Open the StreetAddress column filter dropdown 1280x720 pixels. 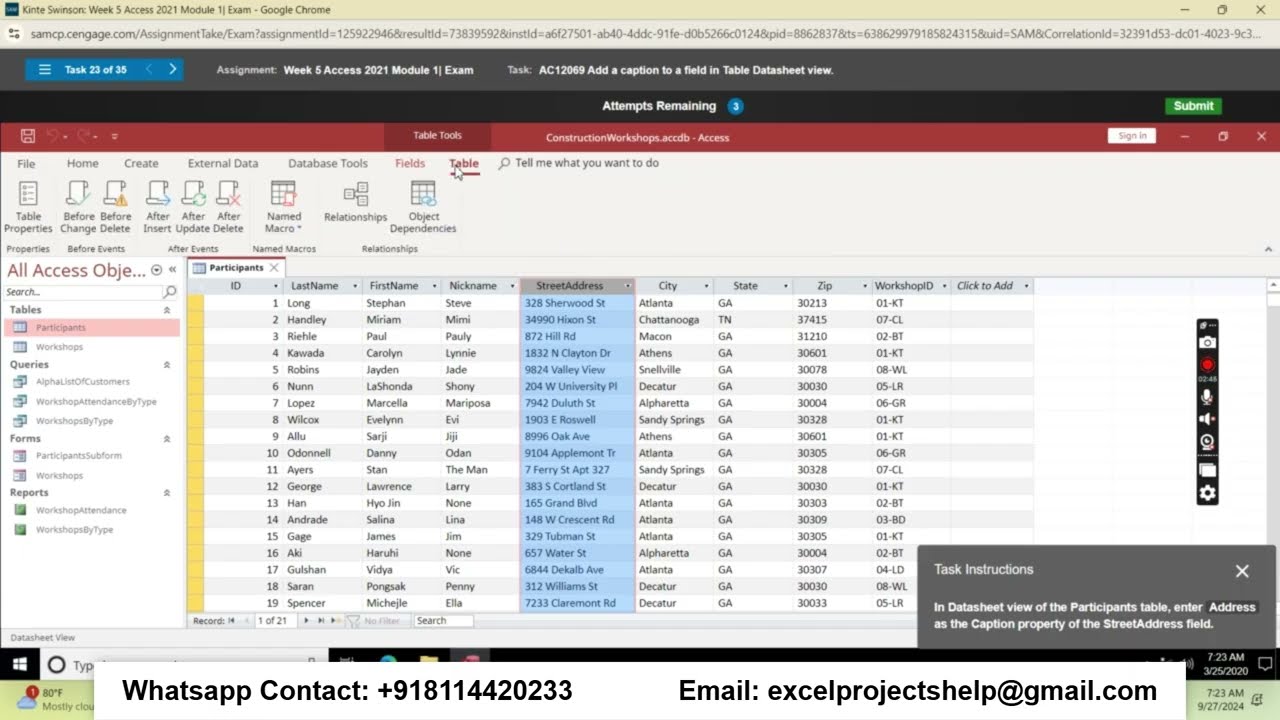click(627, 286)
